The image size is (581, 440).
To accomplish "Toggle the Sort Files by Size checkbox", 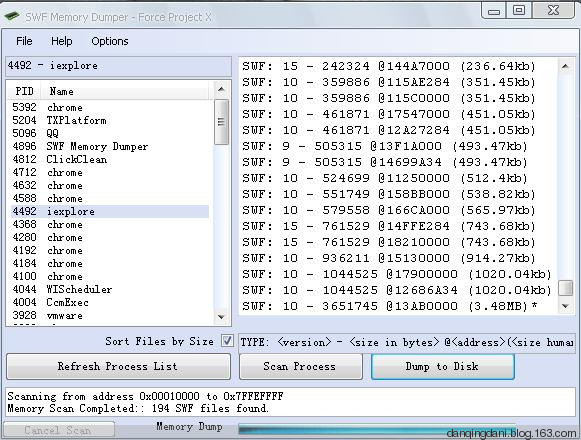I will 227,340.
